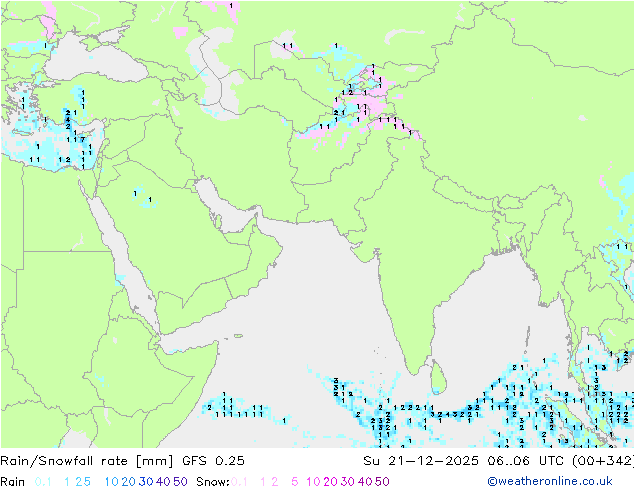The width and height of the screenshot is (634, 490).
Task: Click the "Rain/Snowfall rate [mm]" title text
Action: [87, 461]
